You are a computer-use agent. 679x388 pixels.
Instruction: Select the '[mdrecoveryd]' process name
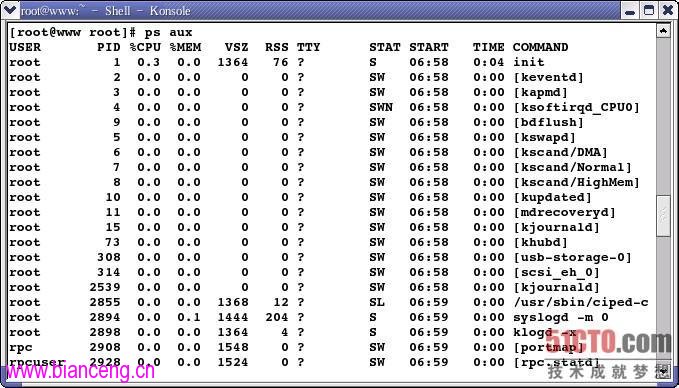565,212
